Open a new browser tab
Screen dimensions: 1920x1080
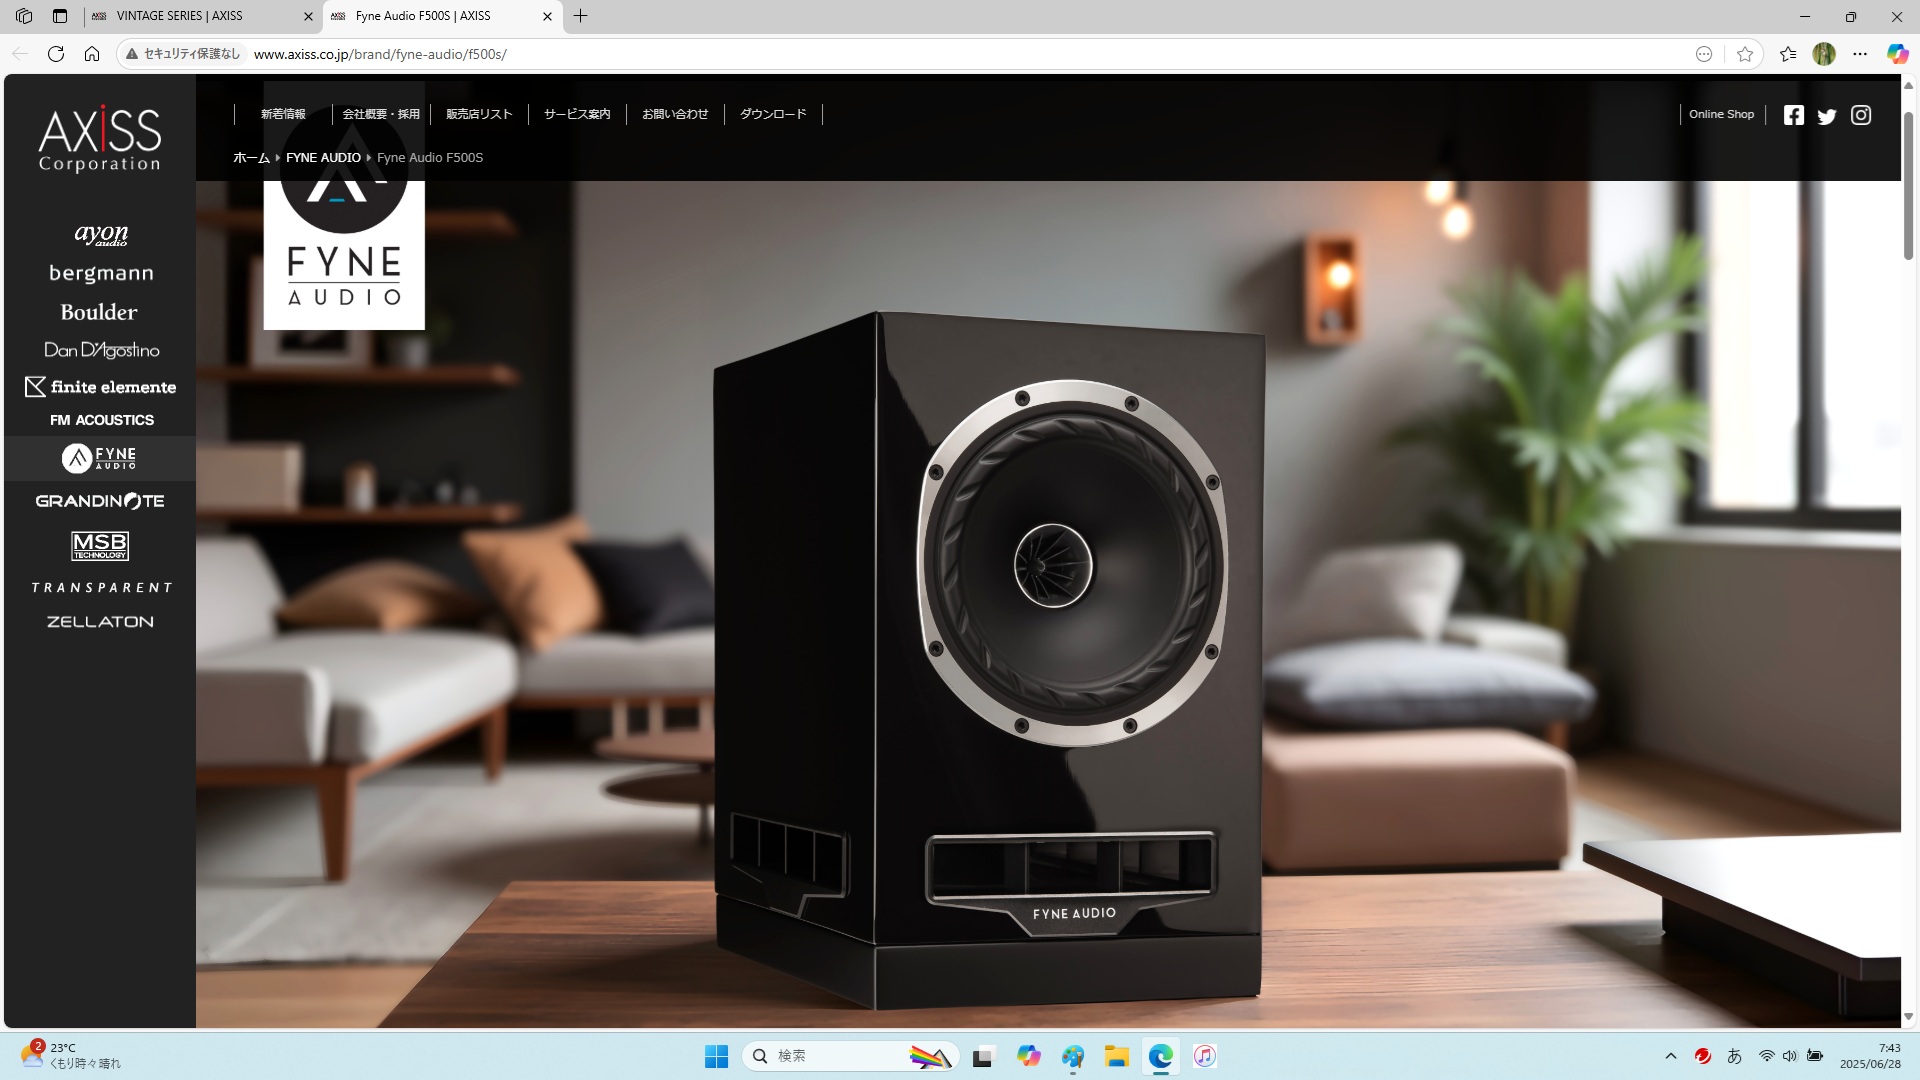(581, 16)
